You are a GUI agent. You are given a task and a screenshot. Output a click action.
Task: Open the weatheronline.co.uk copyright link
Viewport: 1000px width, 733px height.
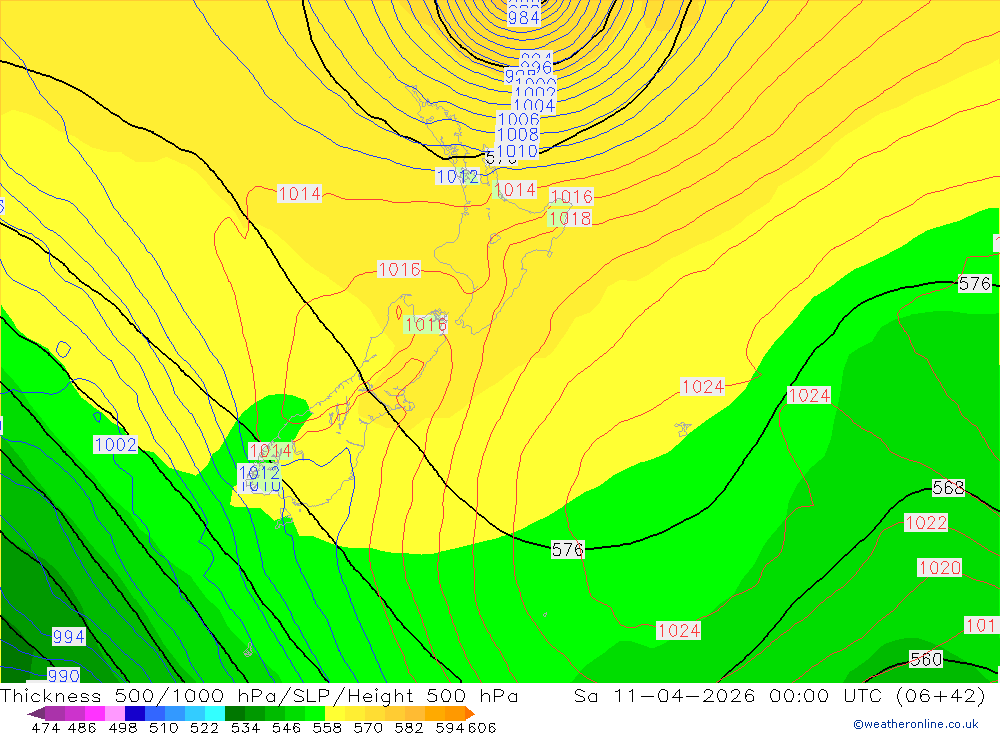coord(916,724)
